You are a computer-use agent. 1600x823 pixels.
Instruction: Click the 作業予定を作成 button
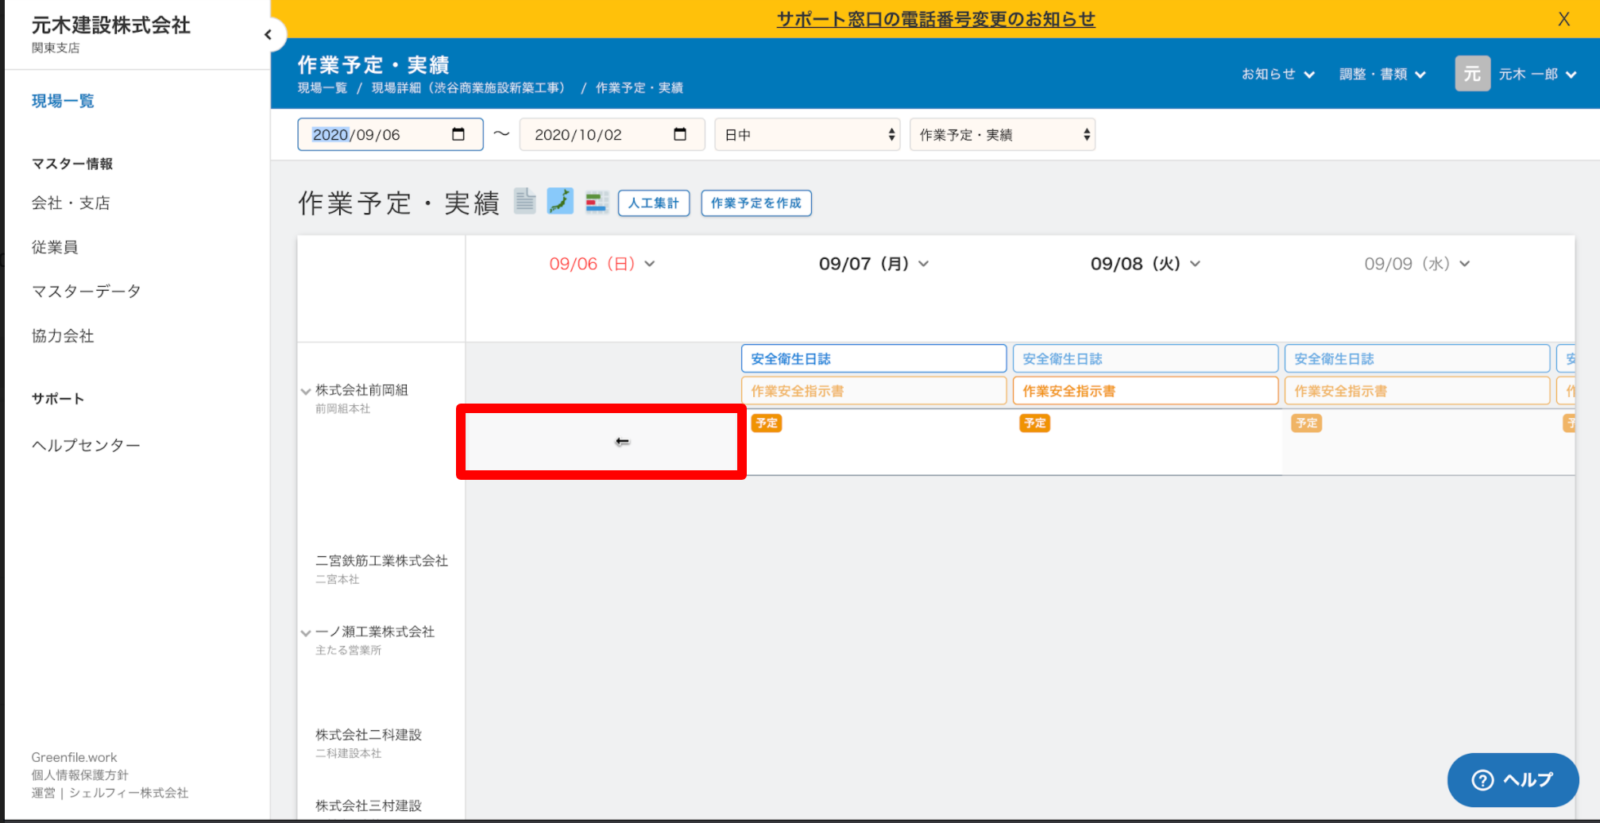756,203
